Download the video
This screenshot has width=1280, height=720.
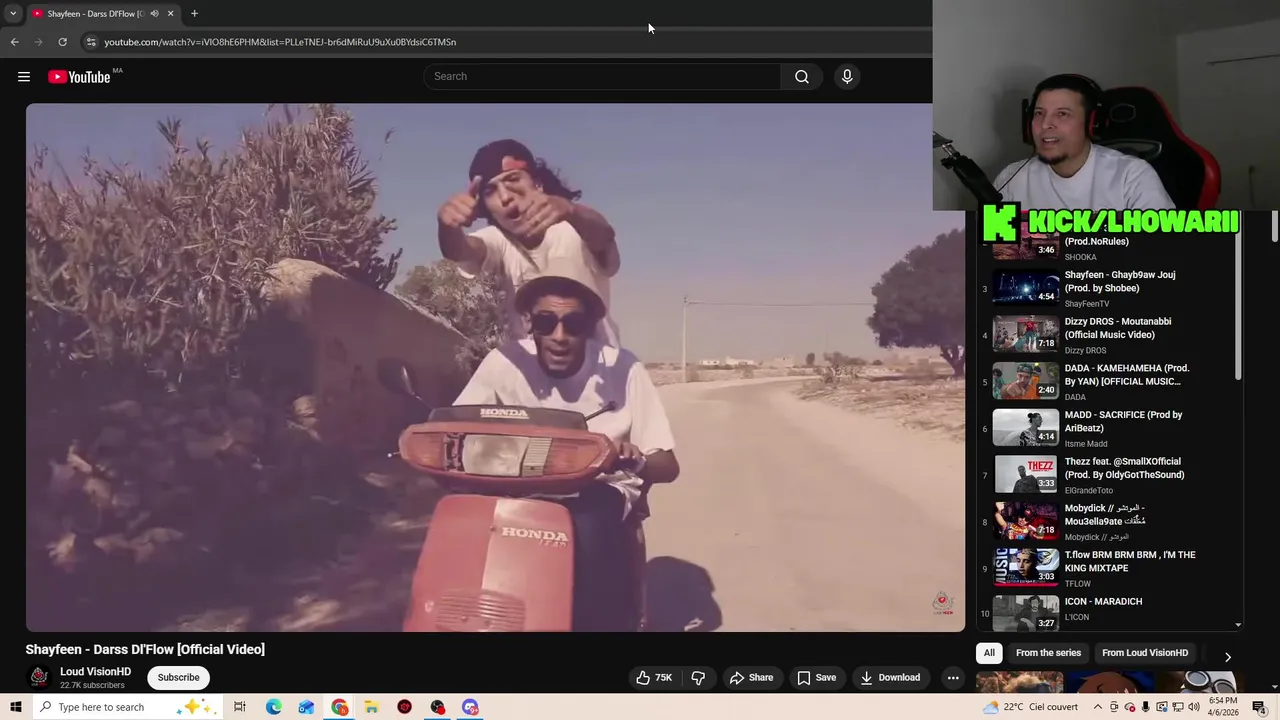coord(890,677)
